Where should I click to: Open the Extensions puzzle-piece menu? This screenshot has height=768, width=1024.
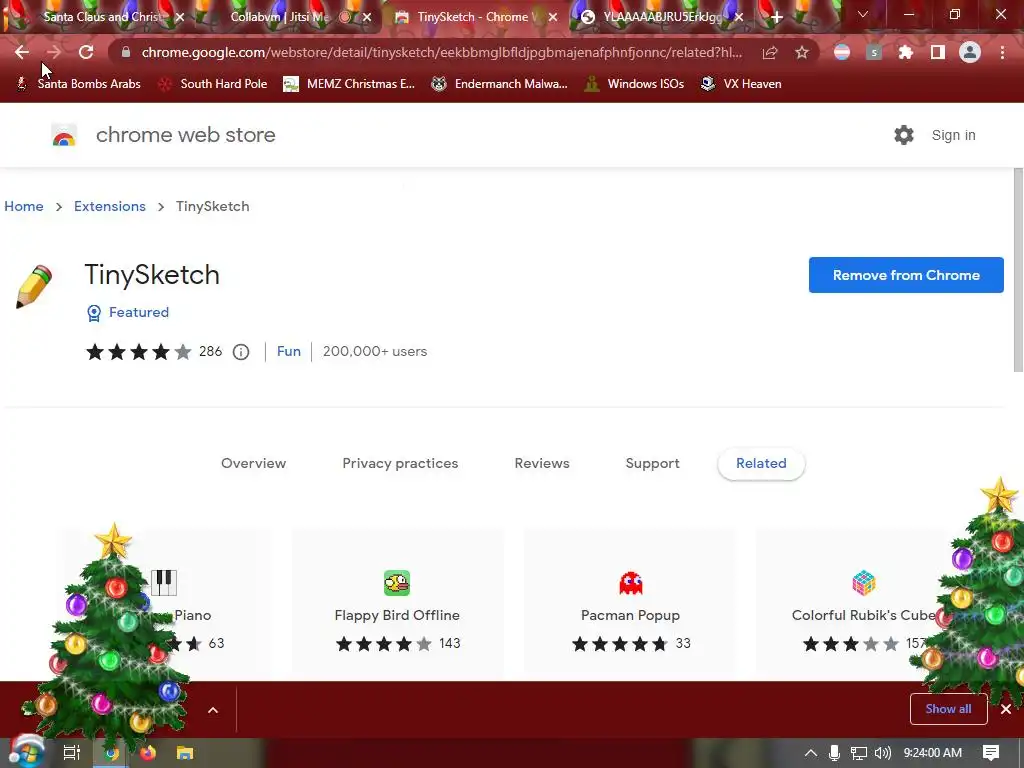tap(906, 52)
